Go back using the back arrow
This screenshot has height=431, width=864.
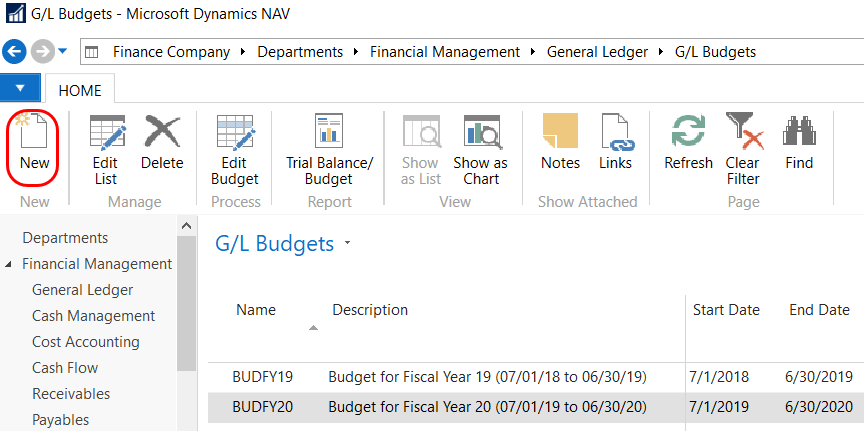(x=15, y=51)
